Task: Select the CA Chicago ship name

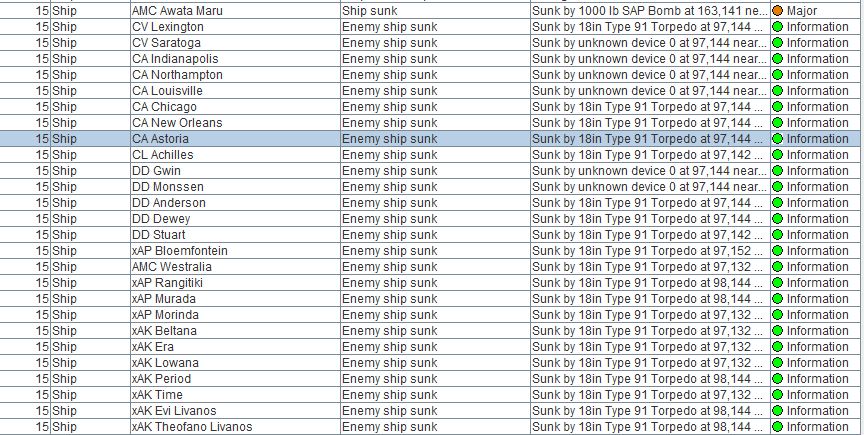Action: (164, 106)
